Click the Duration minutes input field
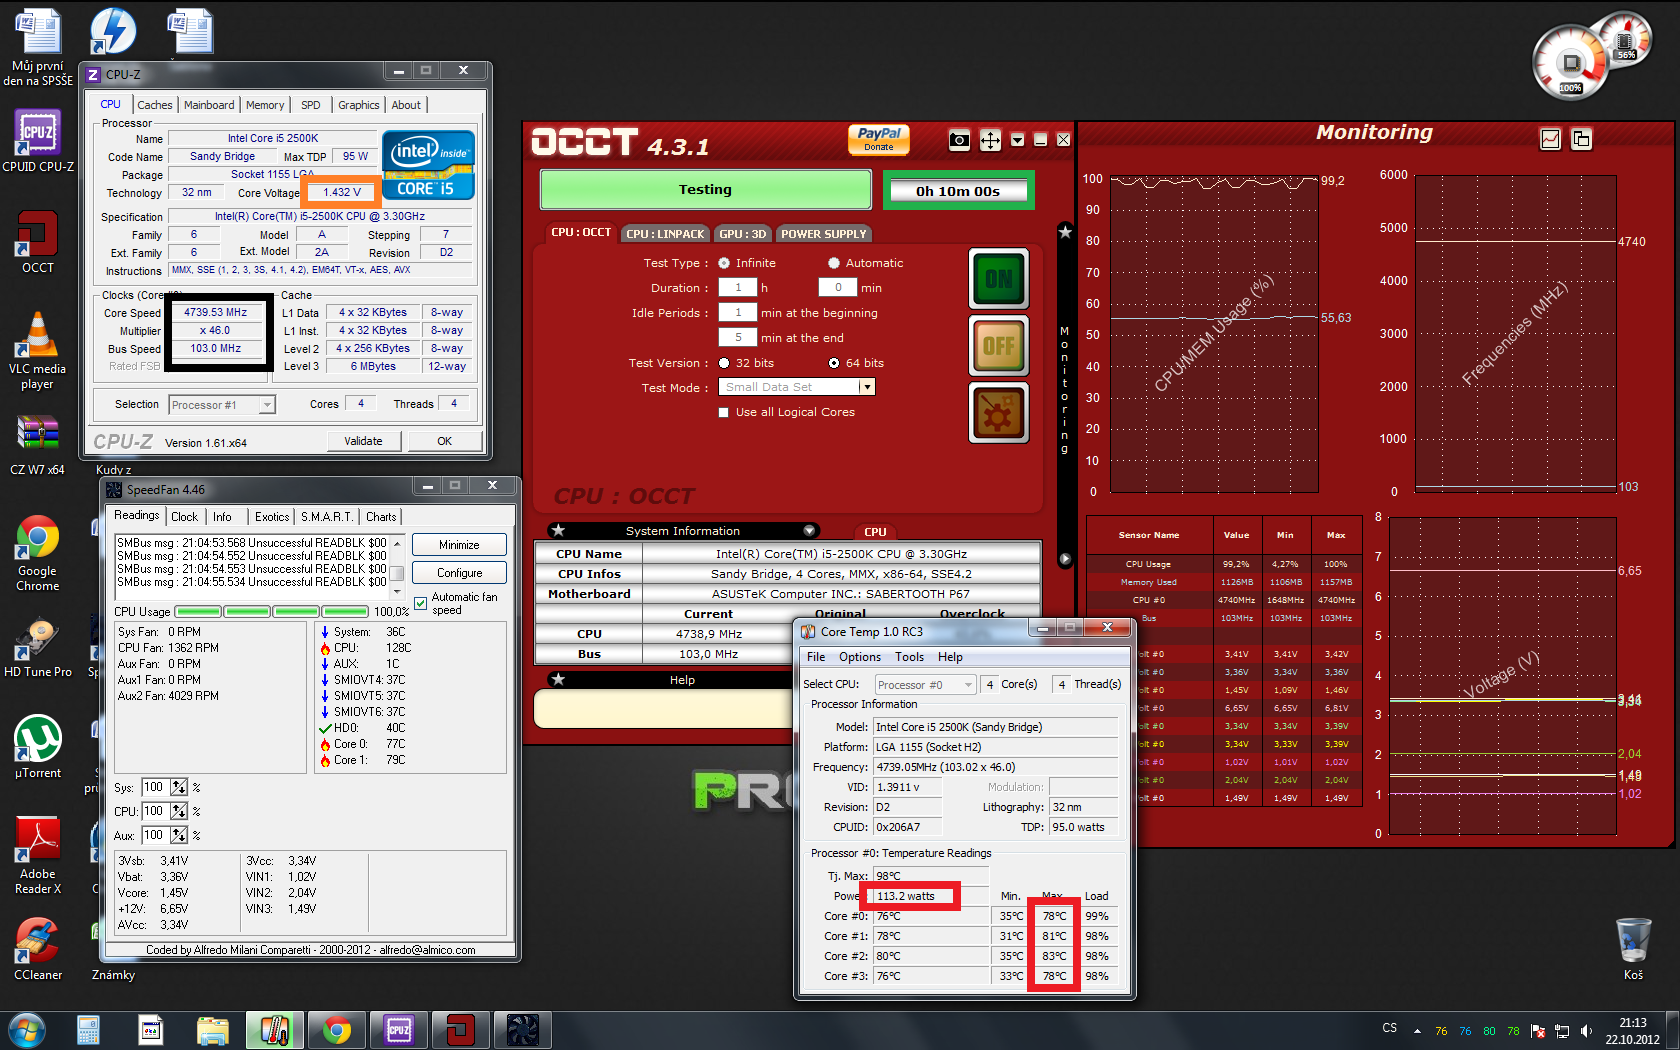This screenshot has height=1050, width=1680. pos(838,287)
